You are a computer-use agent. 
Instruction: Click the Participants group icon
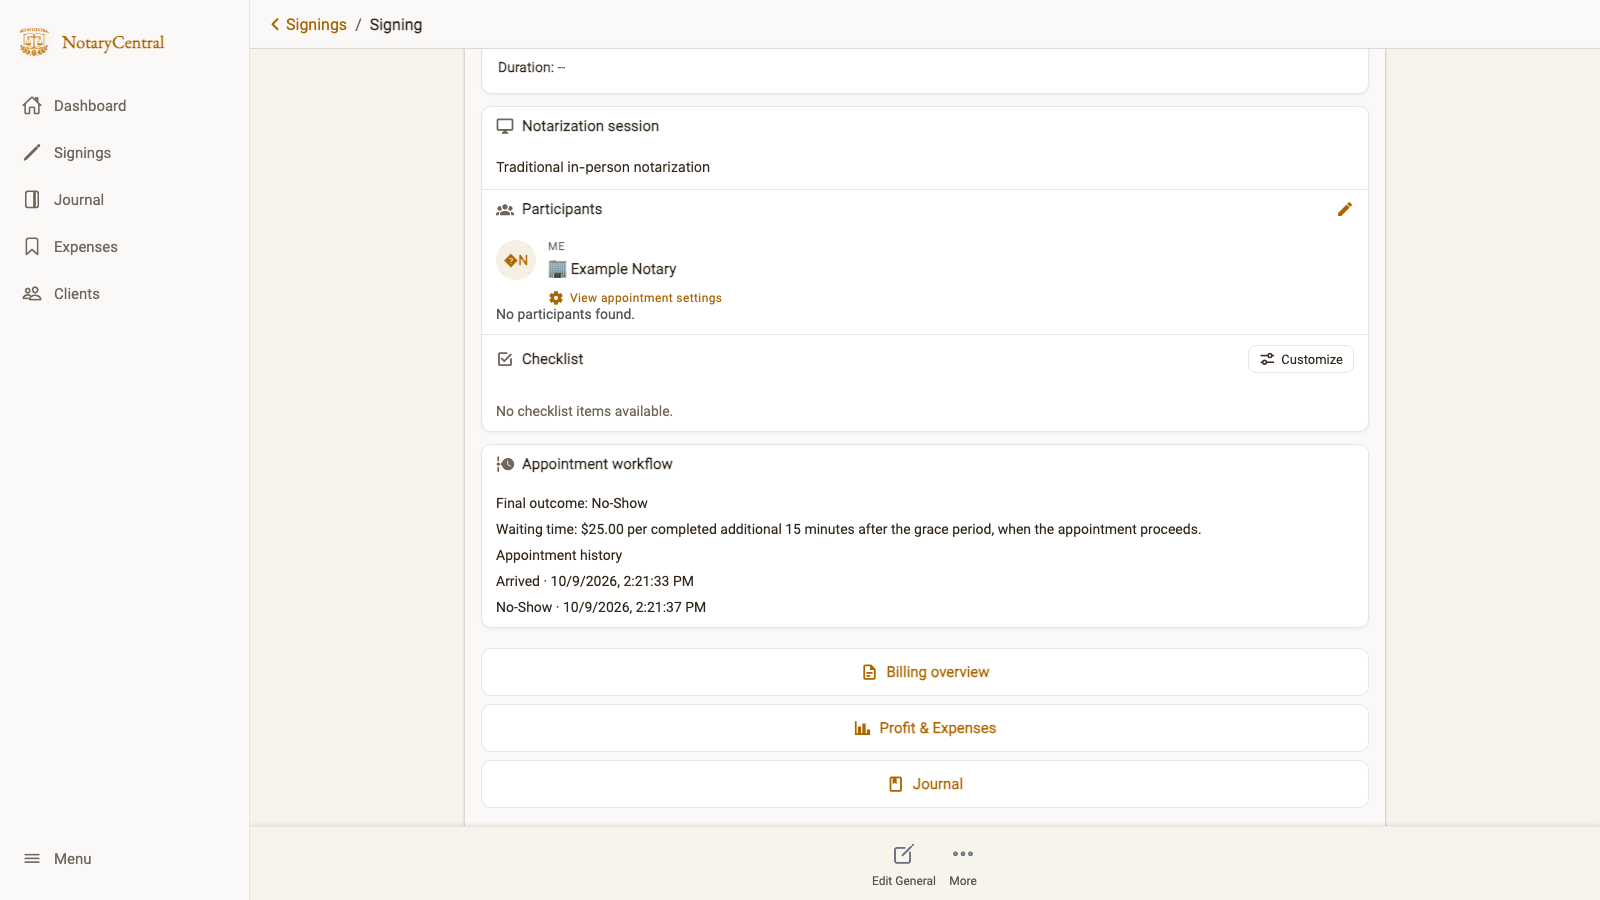pos(505,209)
